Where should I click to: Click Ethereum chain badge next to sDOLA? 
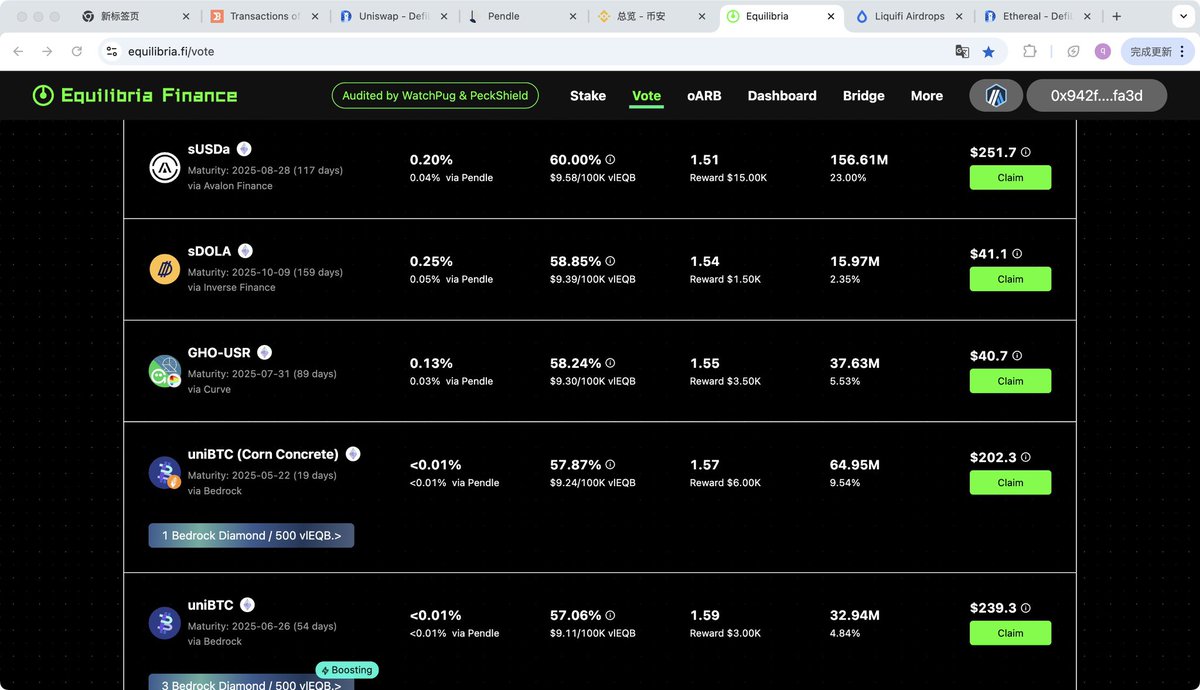[x=245, y=251]
